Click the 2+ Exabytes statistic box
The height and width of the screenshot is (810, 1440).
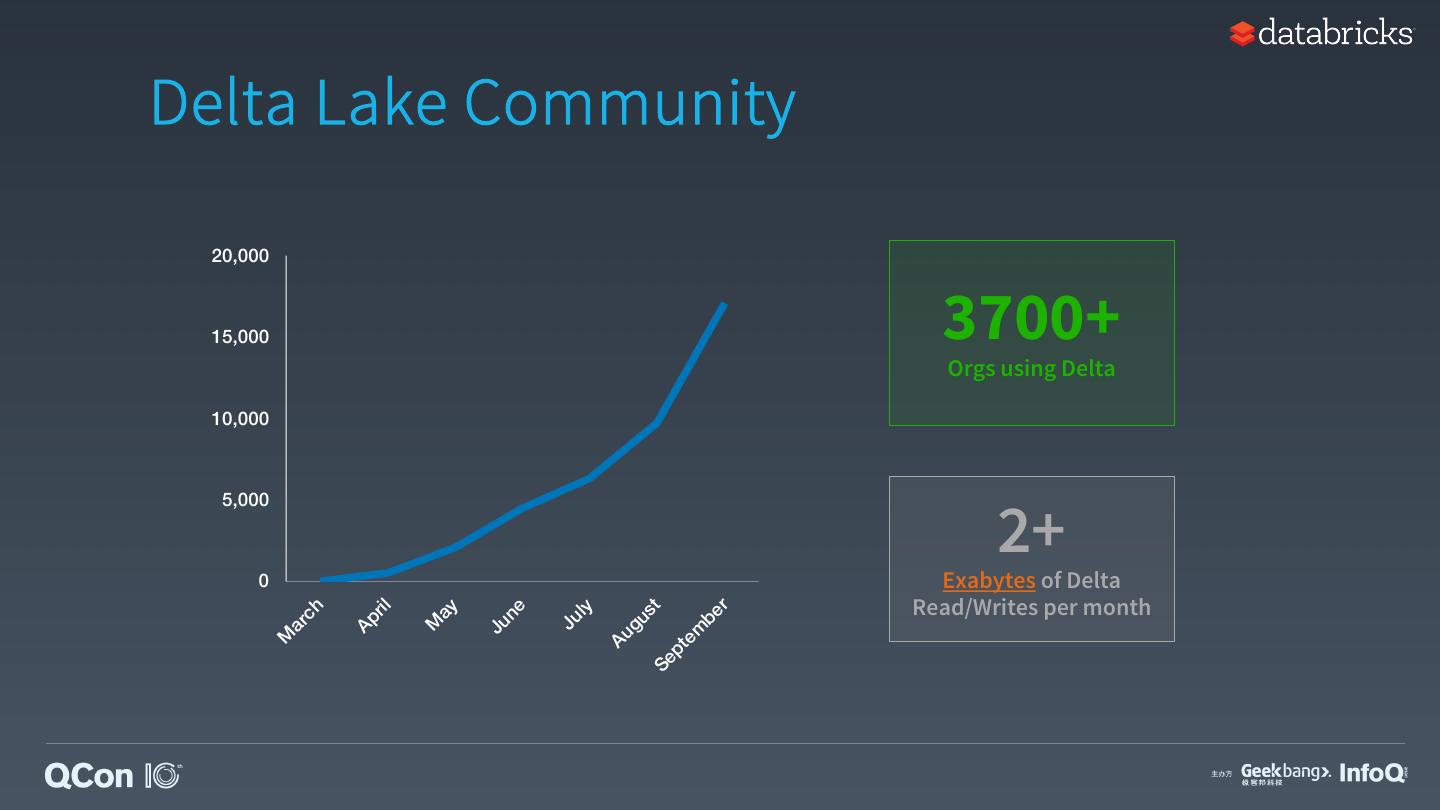(1032, 559)
